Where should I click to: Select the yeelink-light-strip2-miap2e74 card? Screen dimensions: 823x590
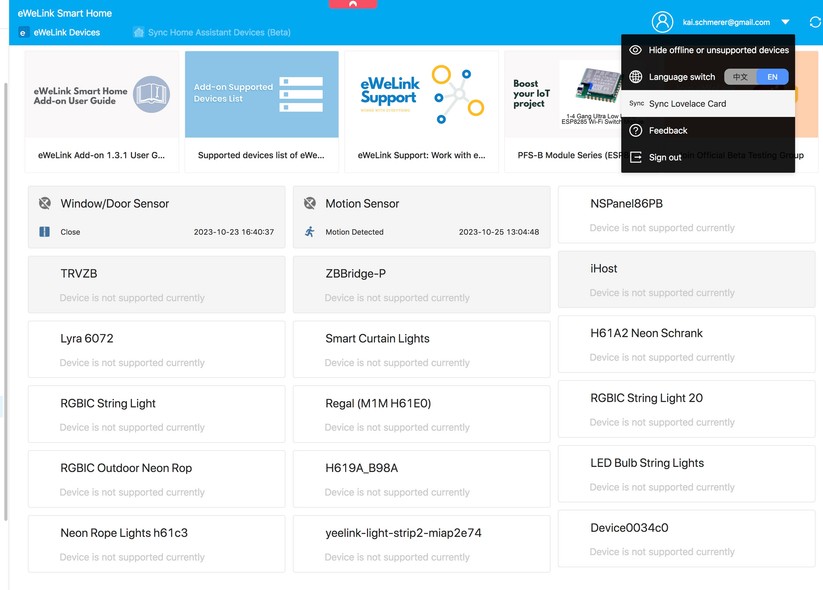point(421,543)
